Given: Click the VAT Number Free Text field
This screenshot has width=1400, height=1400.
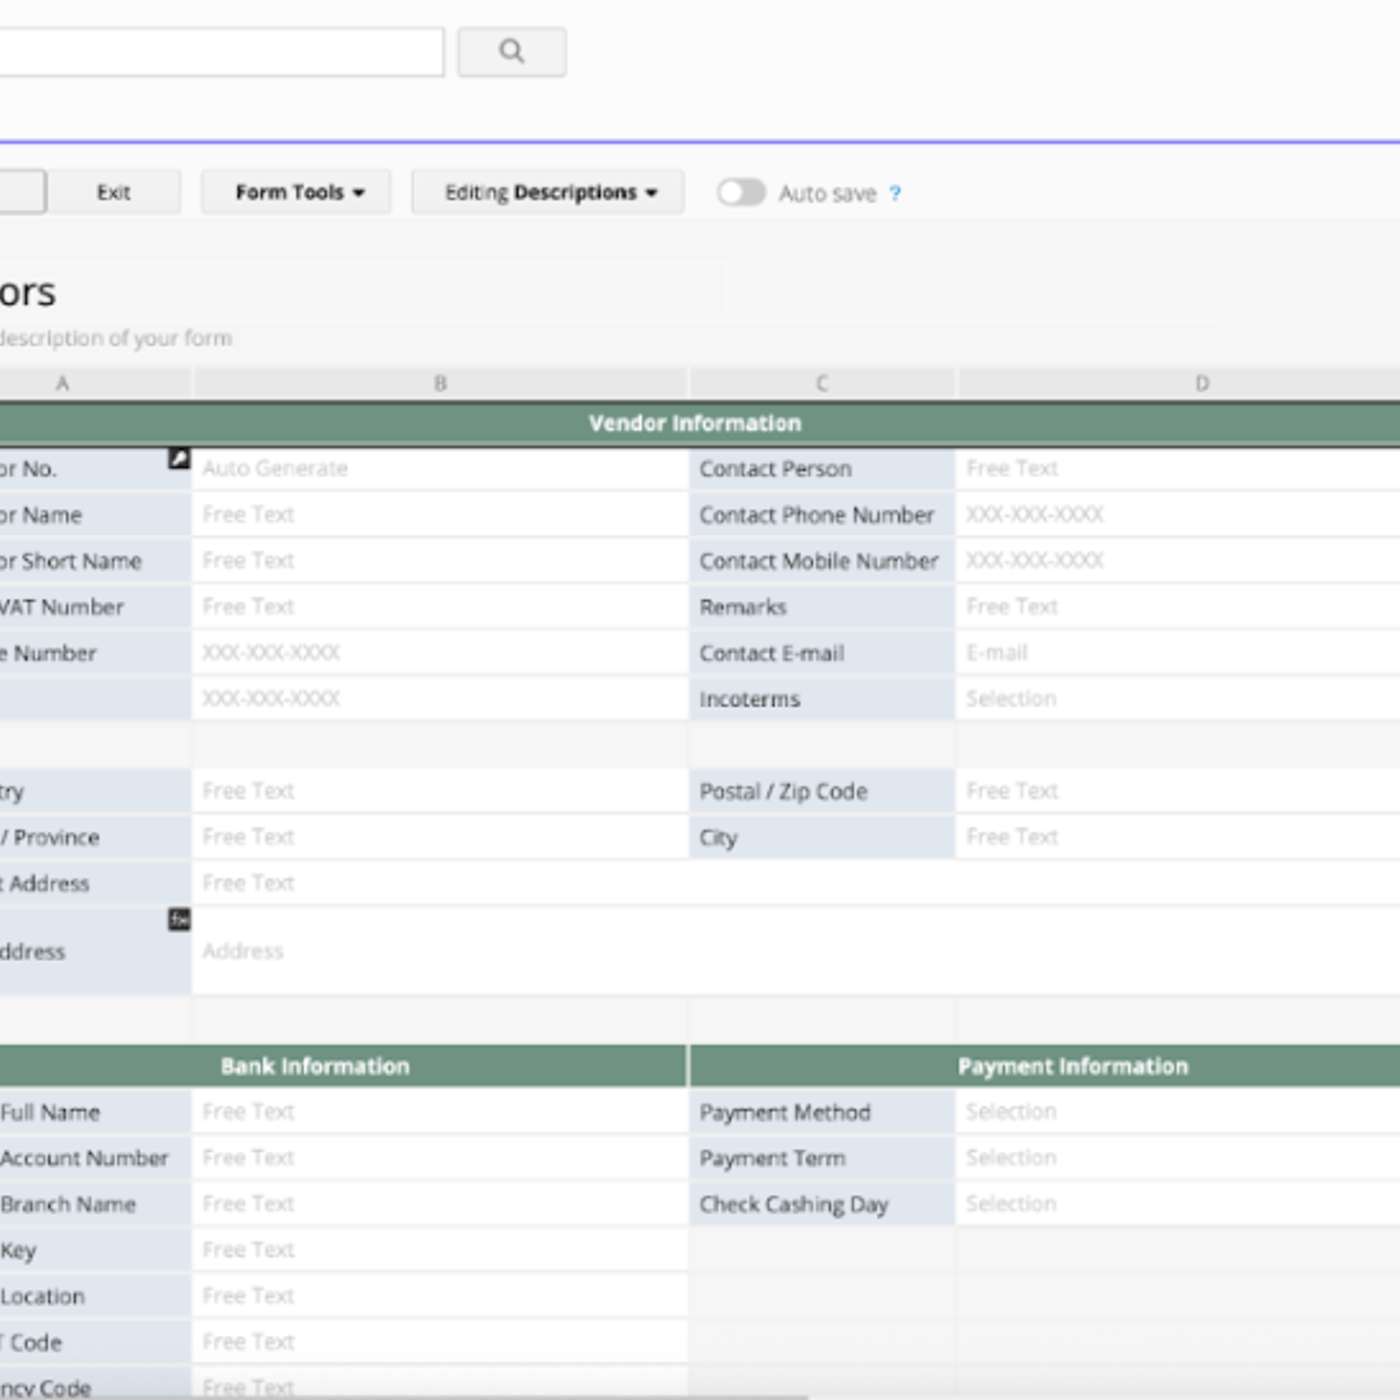Looking at the screenshot, I should [x=440, y=606].
